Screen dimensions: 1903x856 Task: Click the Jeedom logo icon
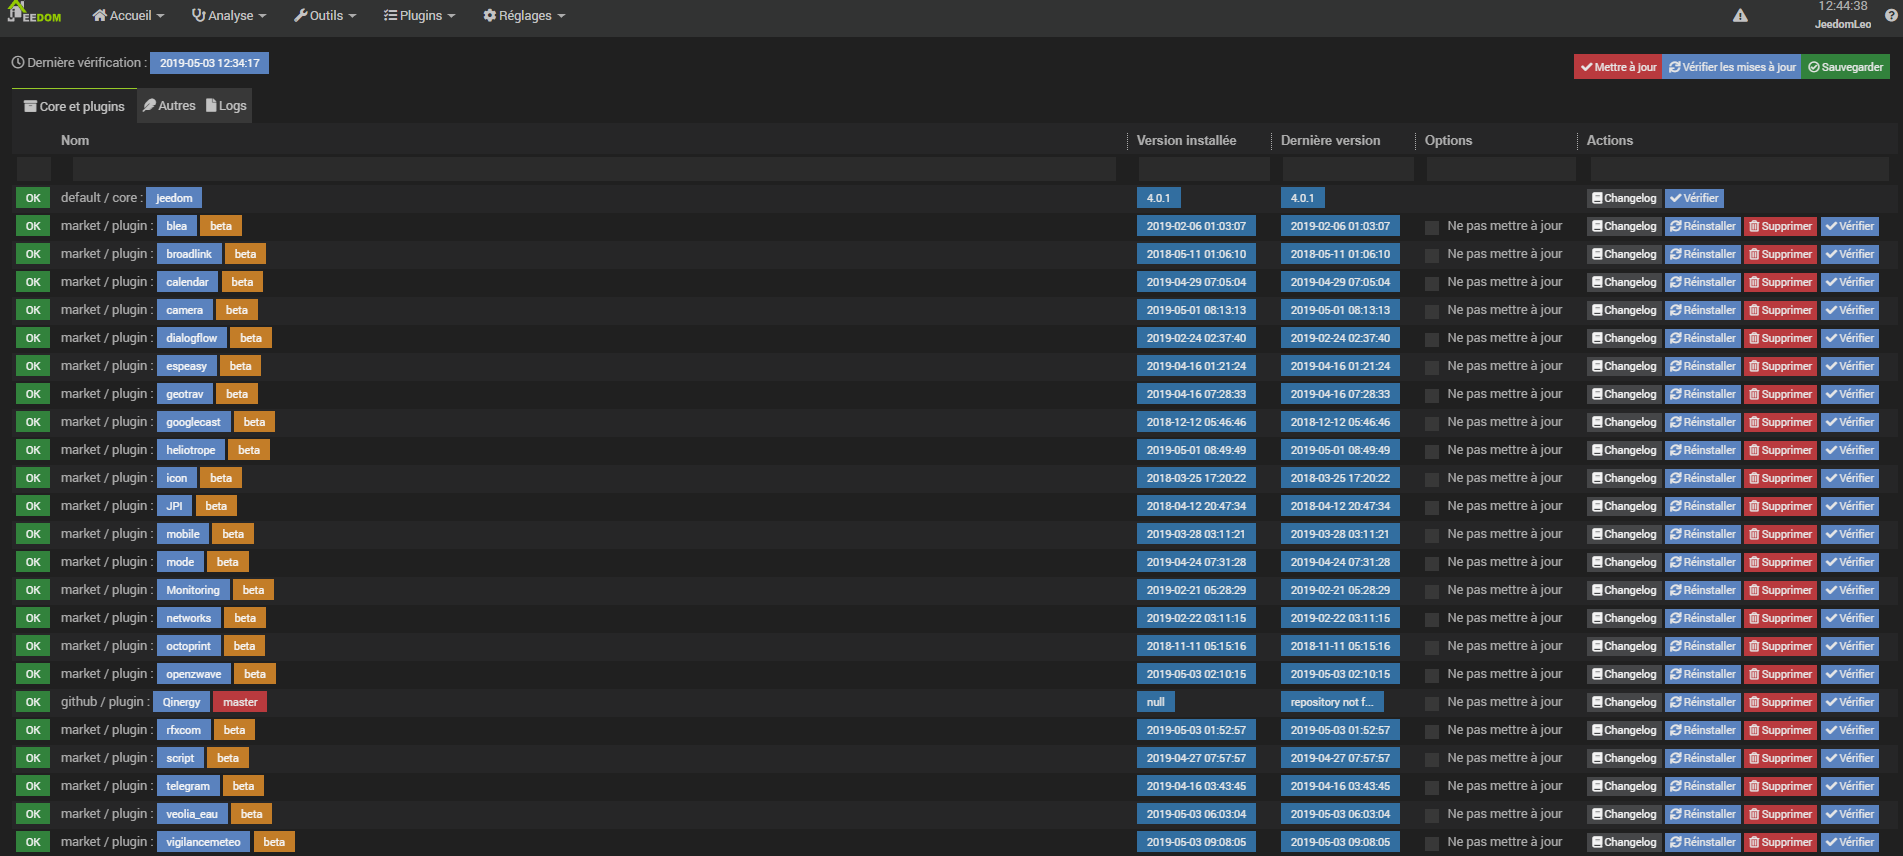point(34,13)
